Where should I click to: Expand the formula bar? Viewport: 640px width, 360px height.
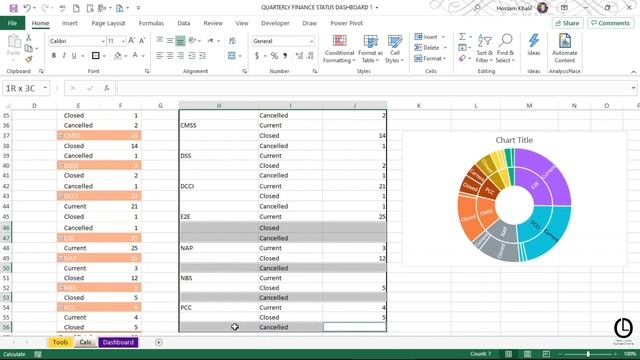[633, 88]
